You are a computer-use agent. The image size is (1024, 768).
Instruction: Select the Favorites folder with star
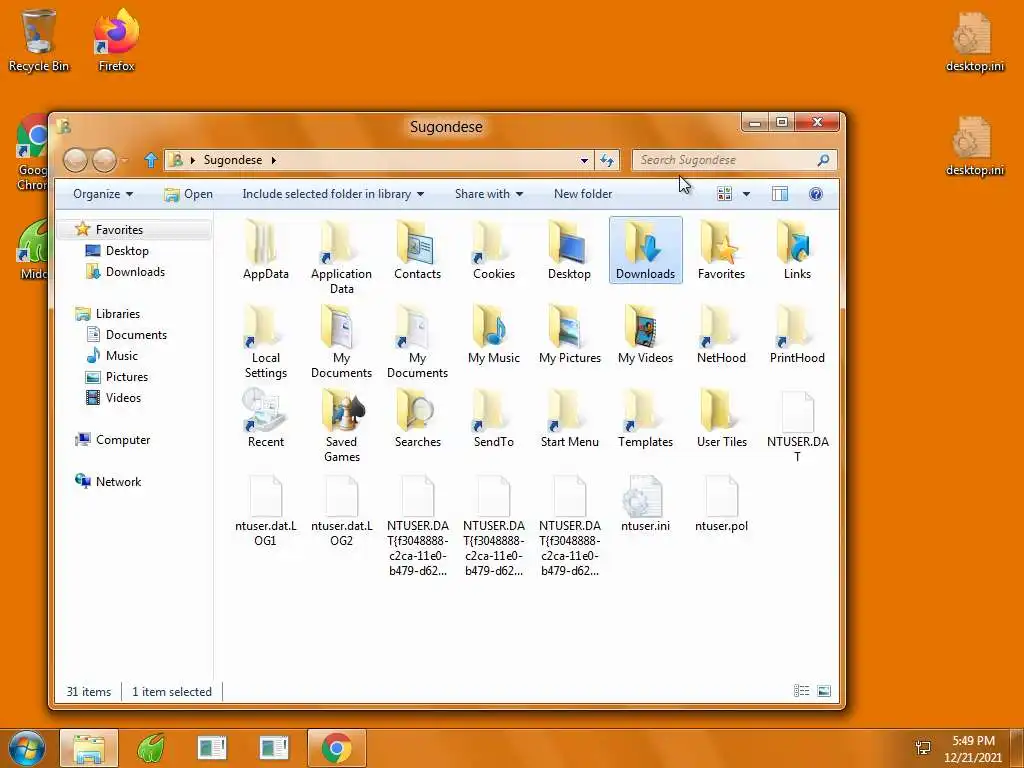[x=721, y=251]
